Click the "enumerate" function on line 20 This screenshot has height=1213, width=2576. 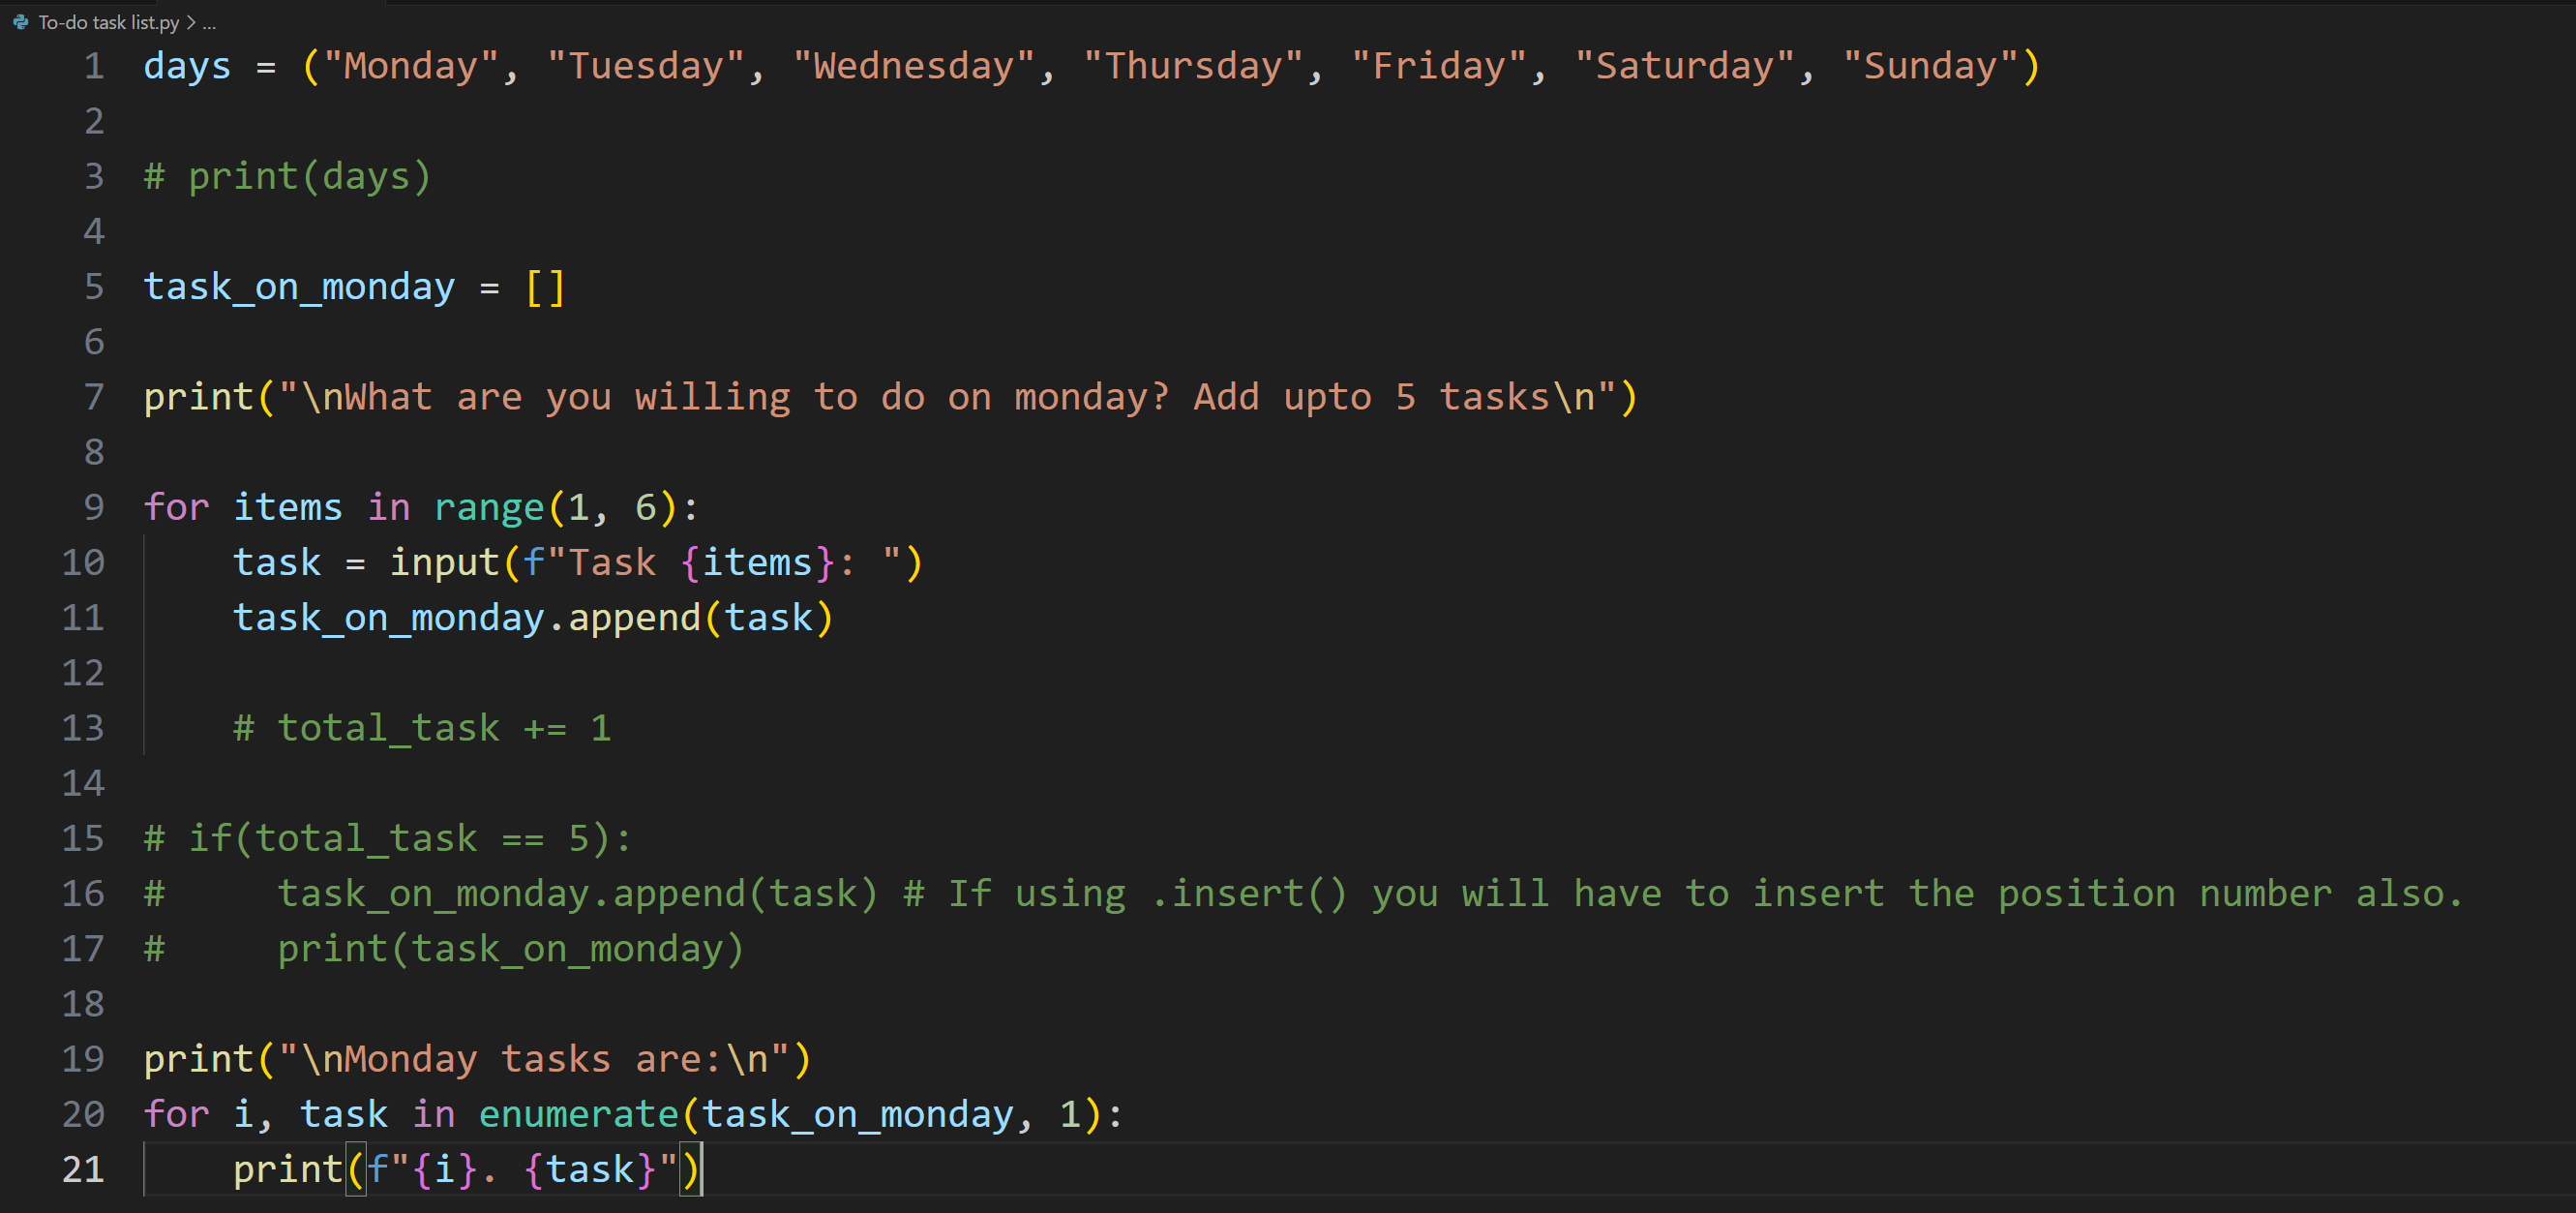(578, 1114)
